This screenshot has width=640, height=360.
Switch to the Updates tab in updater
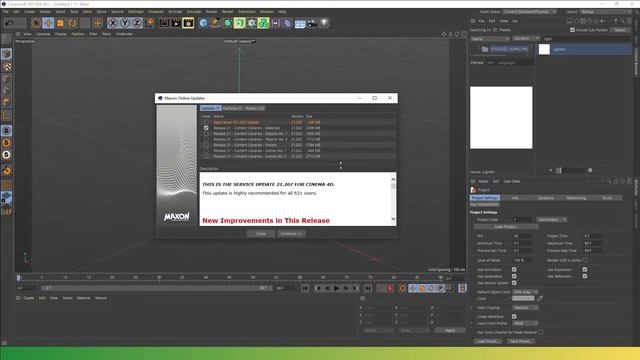coord(211,108)
